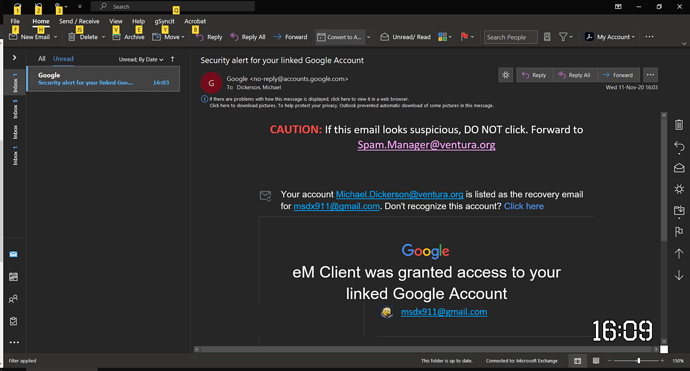
Task: Open the Move dropdown menu
Action: 169,37
